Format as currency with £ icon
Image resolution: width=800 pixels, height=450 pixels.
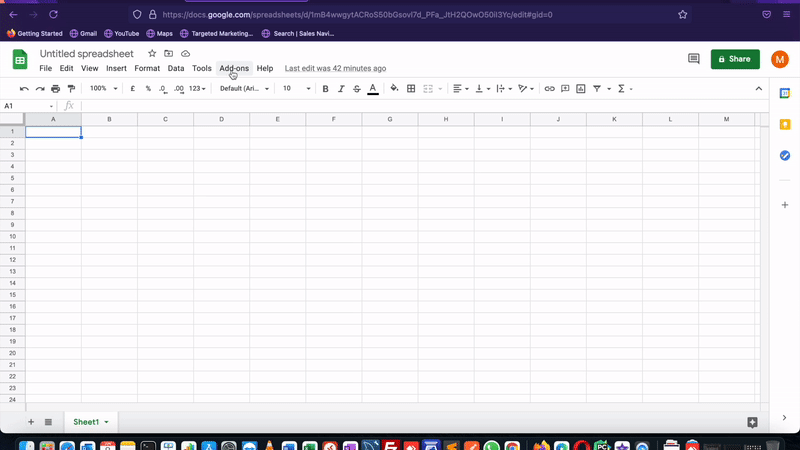pos(133,88)
